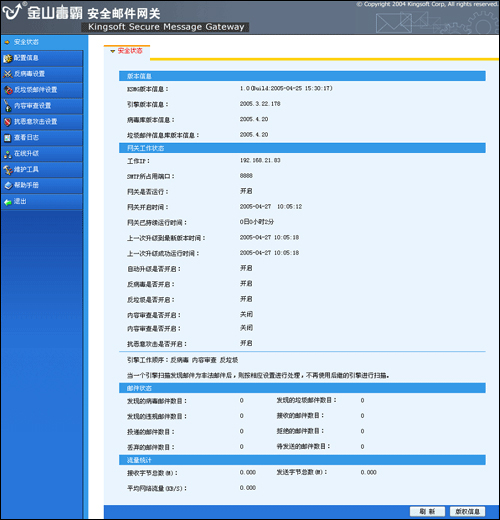Open 查看日志 via its log icon
Screen dimensions: 500x520
pyautogui.click(x=7, y=138)
